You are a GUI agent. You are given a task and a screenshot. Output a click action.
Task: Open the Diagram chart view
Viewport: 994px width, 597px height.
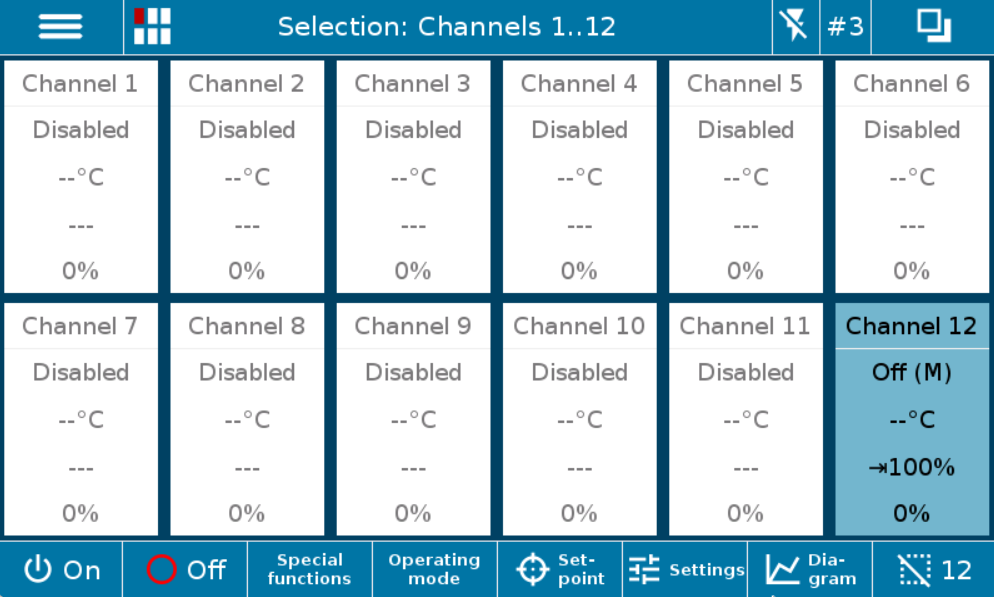[810, 569]
